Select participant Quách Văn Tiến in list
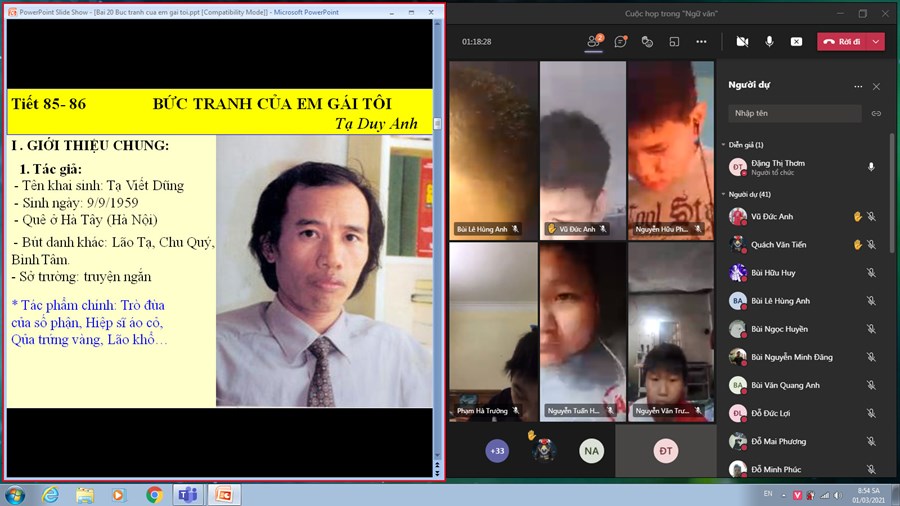Viewport: 900px width, 506px height. (x=779, y=245)
